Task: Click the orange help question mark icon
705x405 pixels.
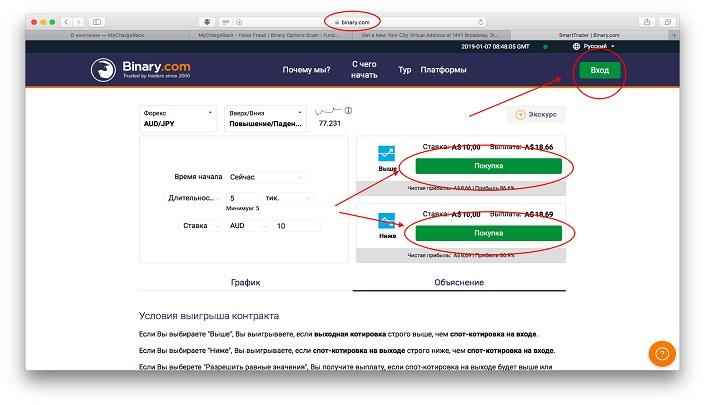Action: [x=663, y=354]
